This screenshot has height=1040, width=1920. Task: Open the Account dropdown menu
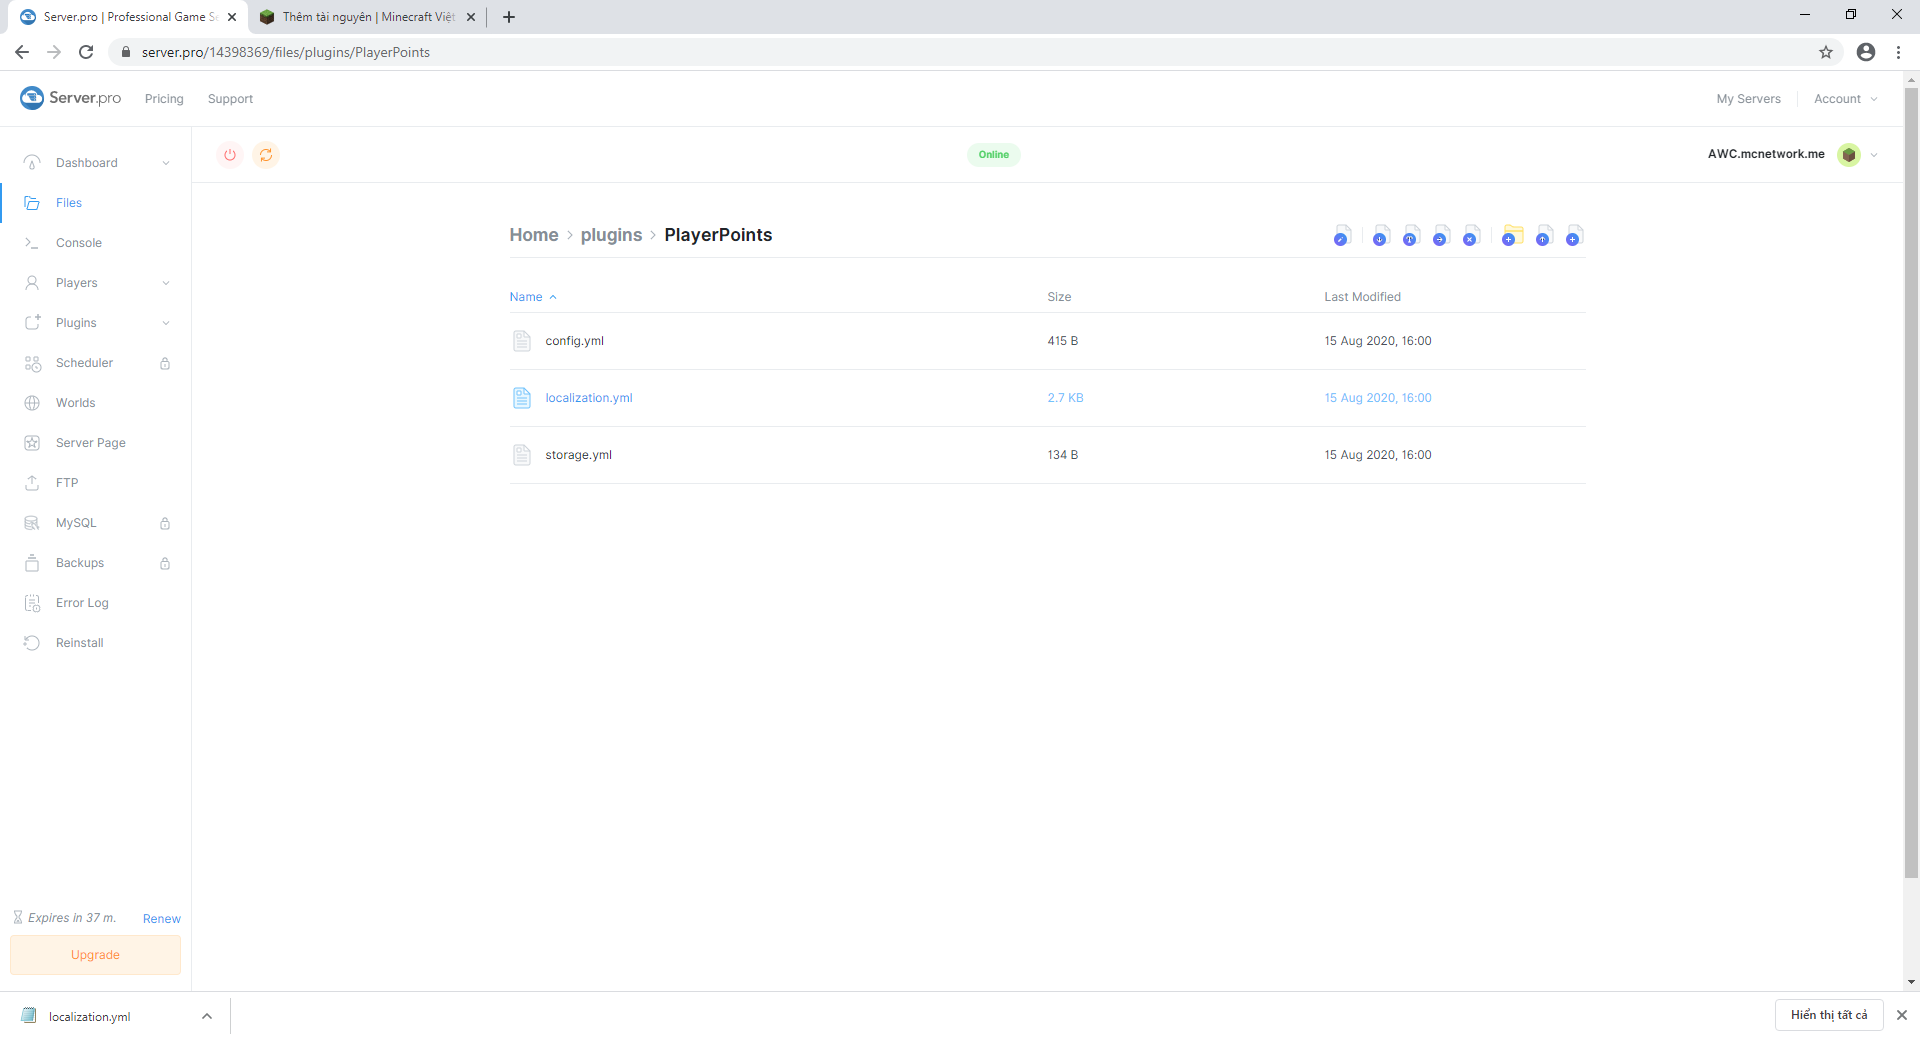1845,99
